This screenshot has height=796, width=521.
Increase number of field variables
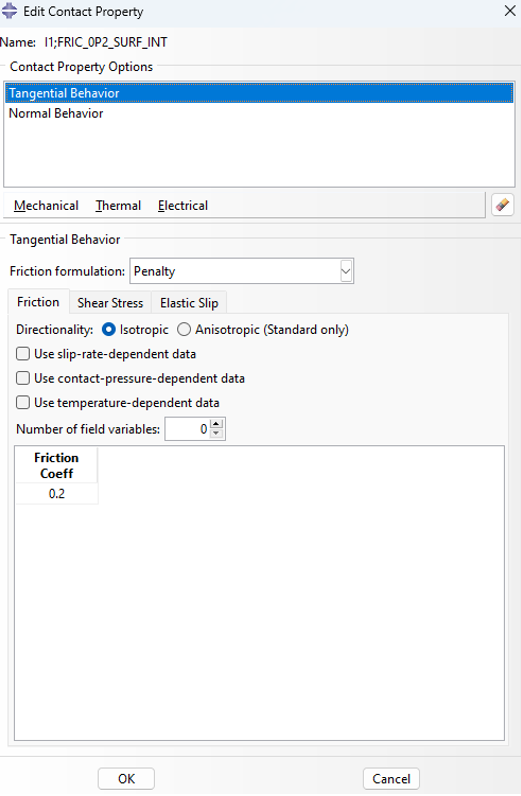point(216,424)
